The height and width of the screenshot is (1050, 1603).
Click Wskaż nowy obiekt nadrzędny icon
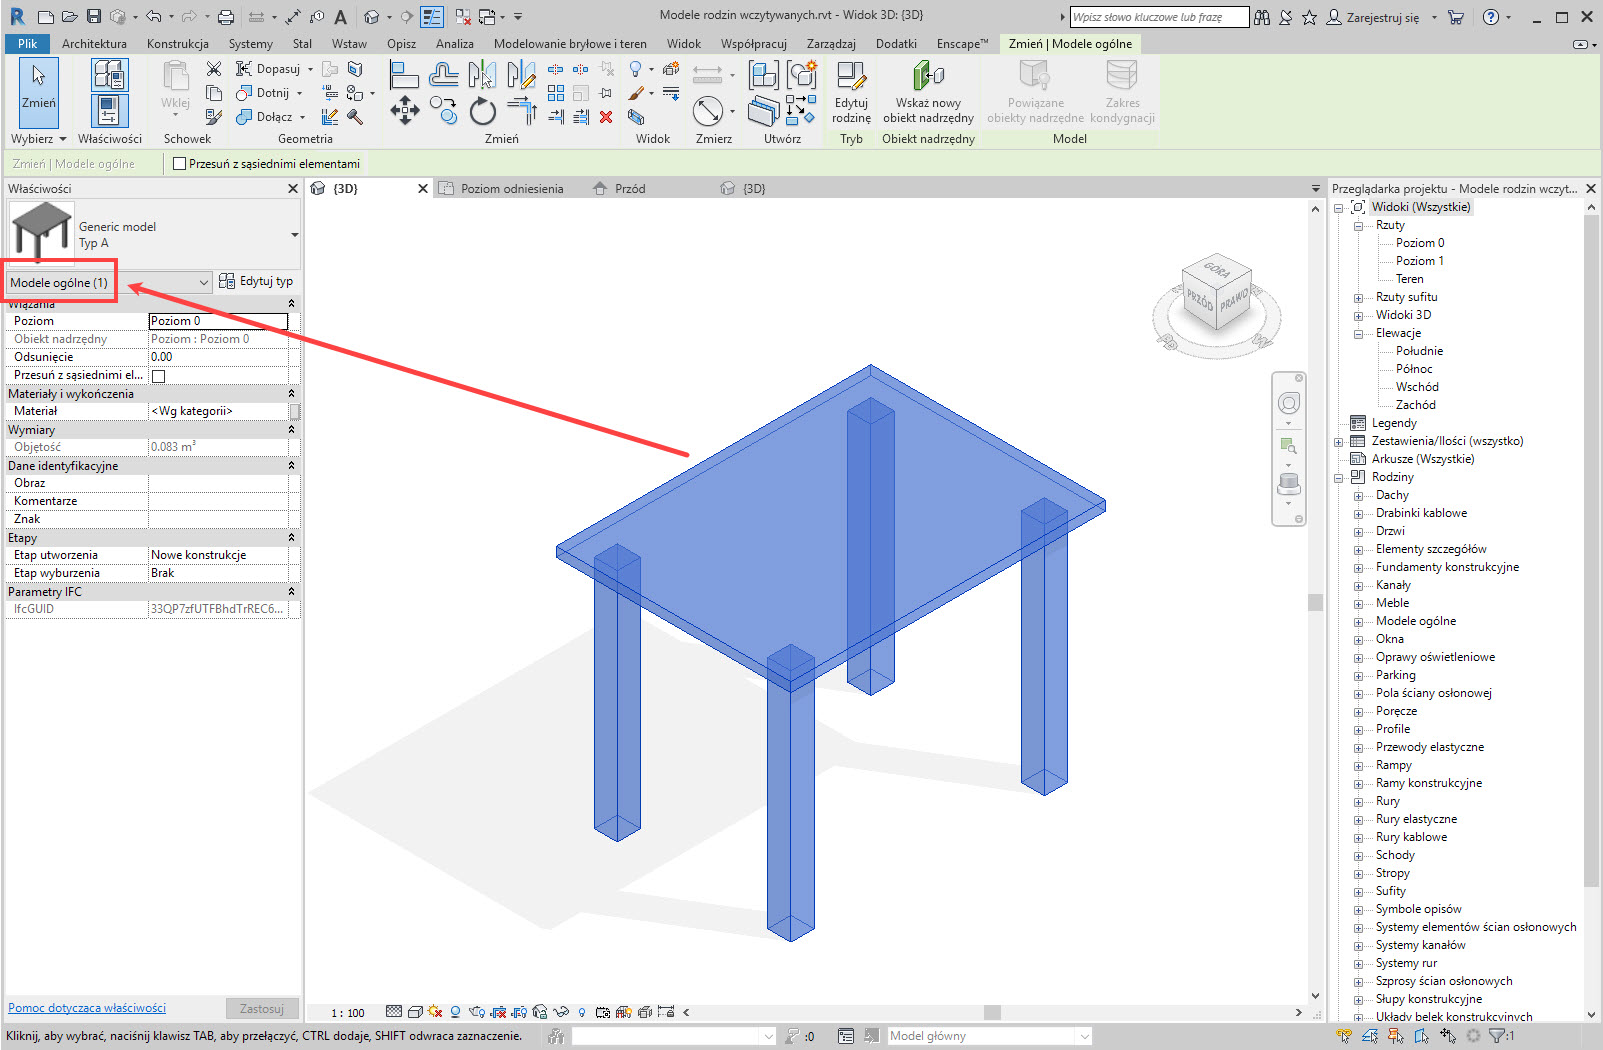(928, 92)
